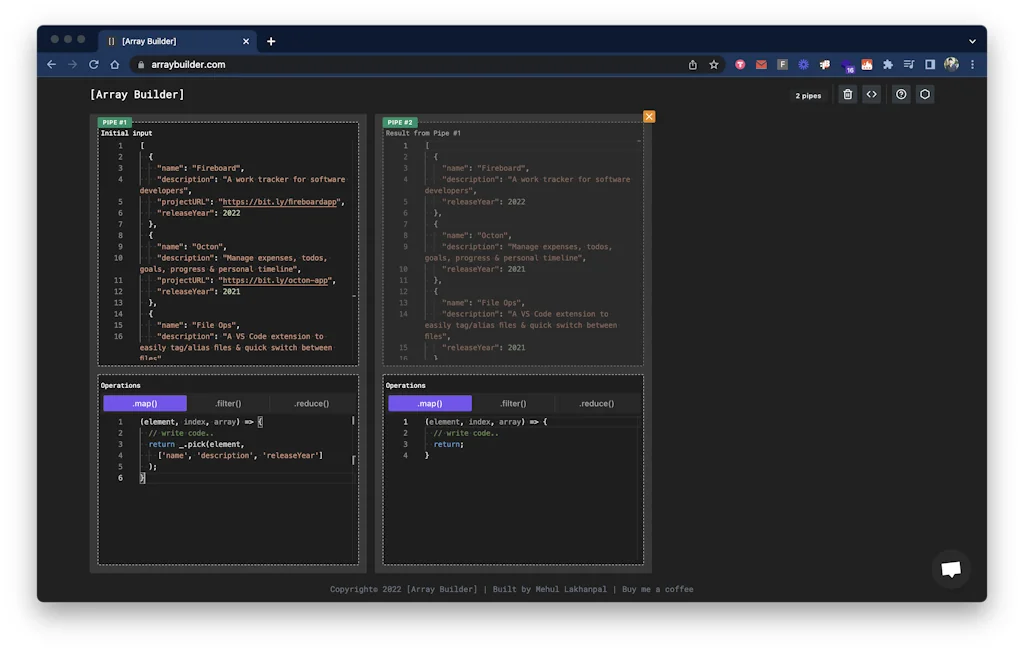Close Pipe #2 with the orange X
The height and width of the screenshot is (651, 1024).
tap(648, 116)
